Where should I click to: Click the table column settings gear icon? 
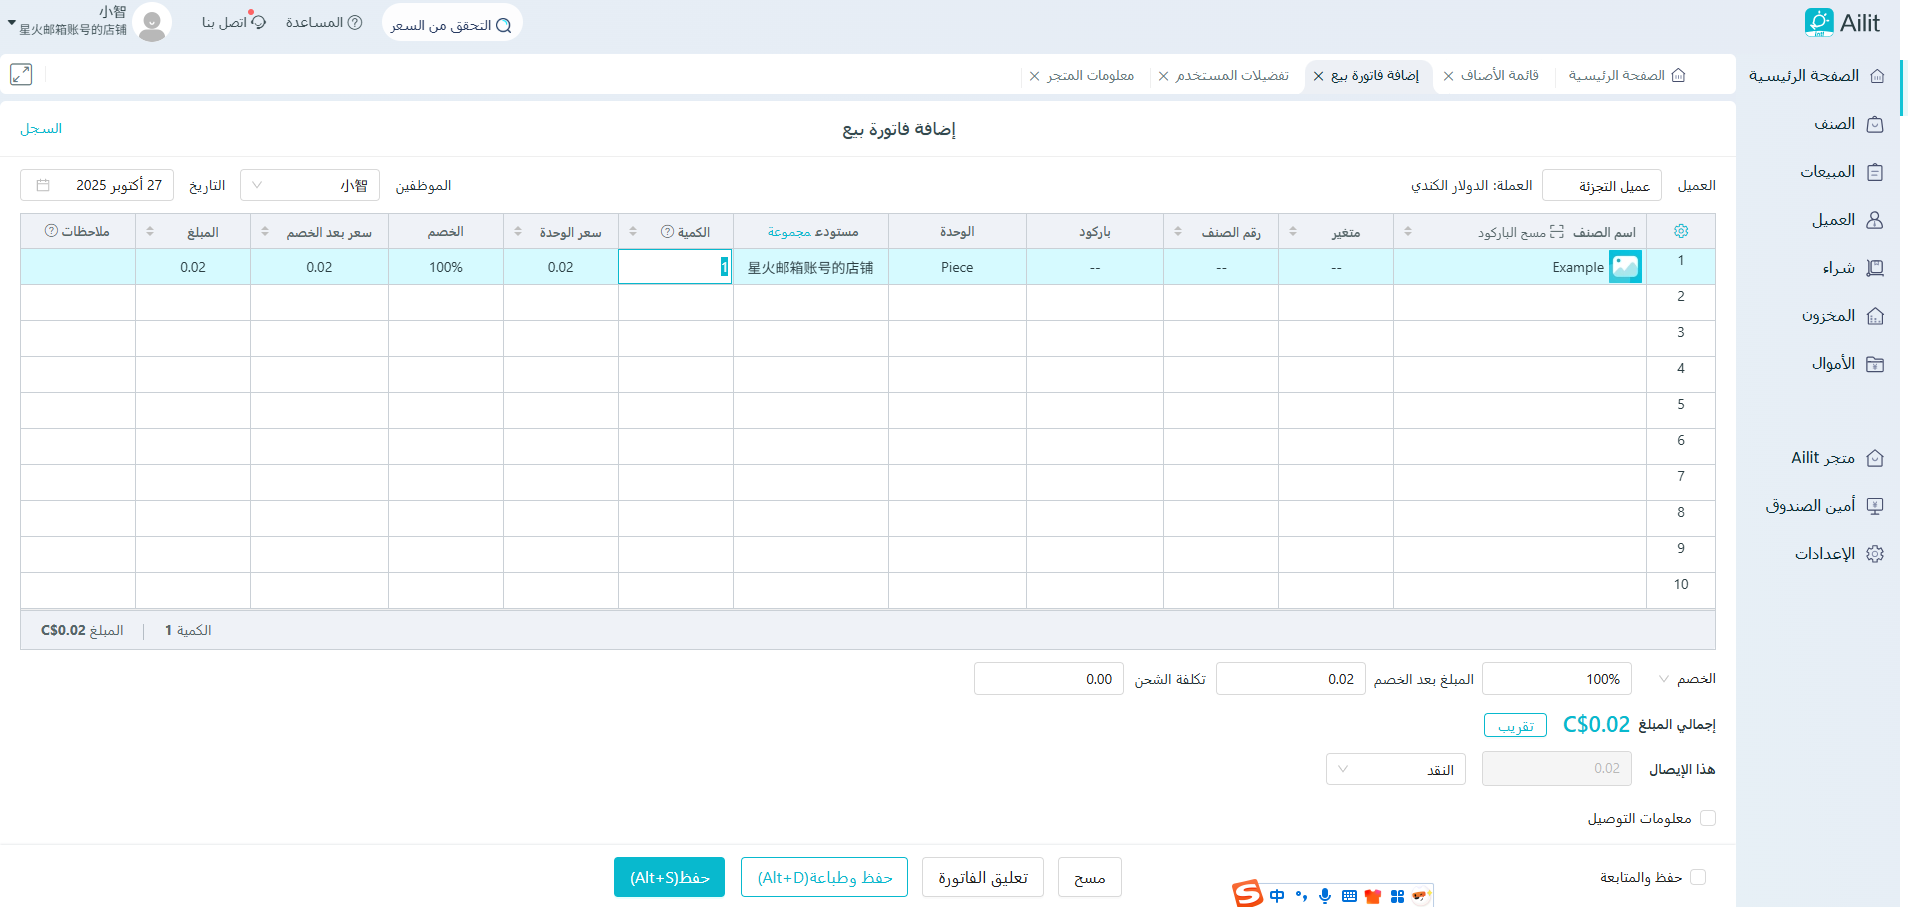click(1681, 231)
